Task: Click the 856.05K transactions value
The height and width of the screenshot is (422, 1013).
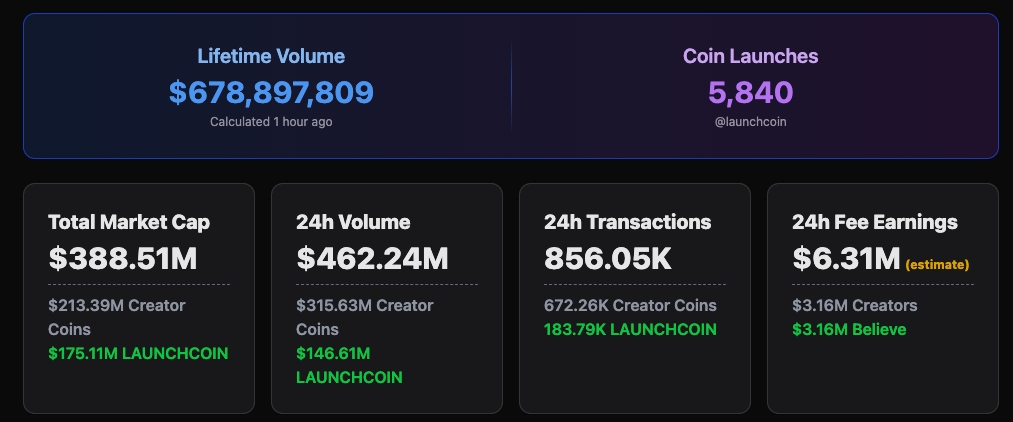Action: click(x=608, y=258)
